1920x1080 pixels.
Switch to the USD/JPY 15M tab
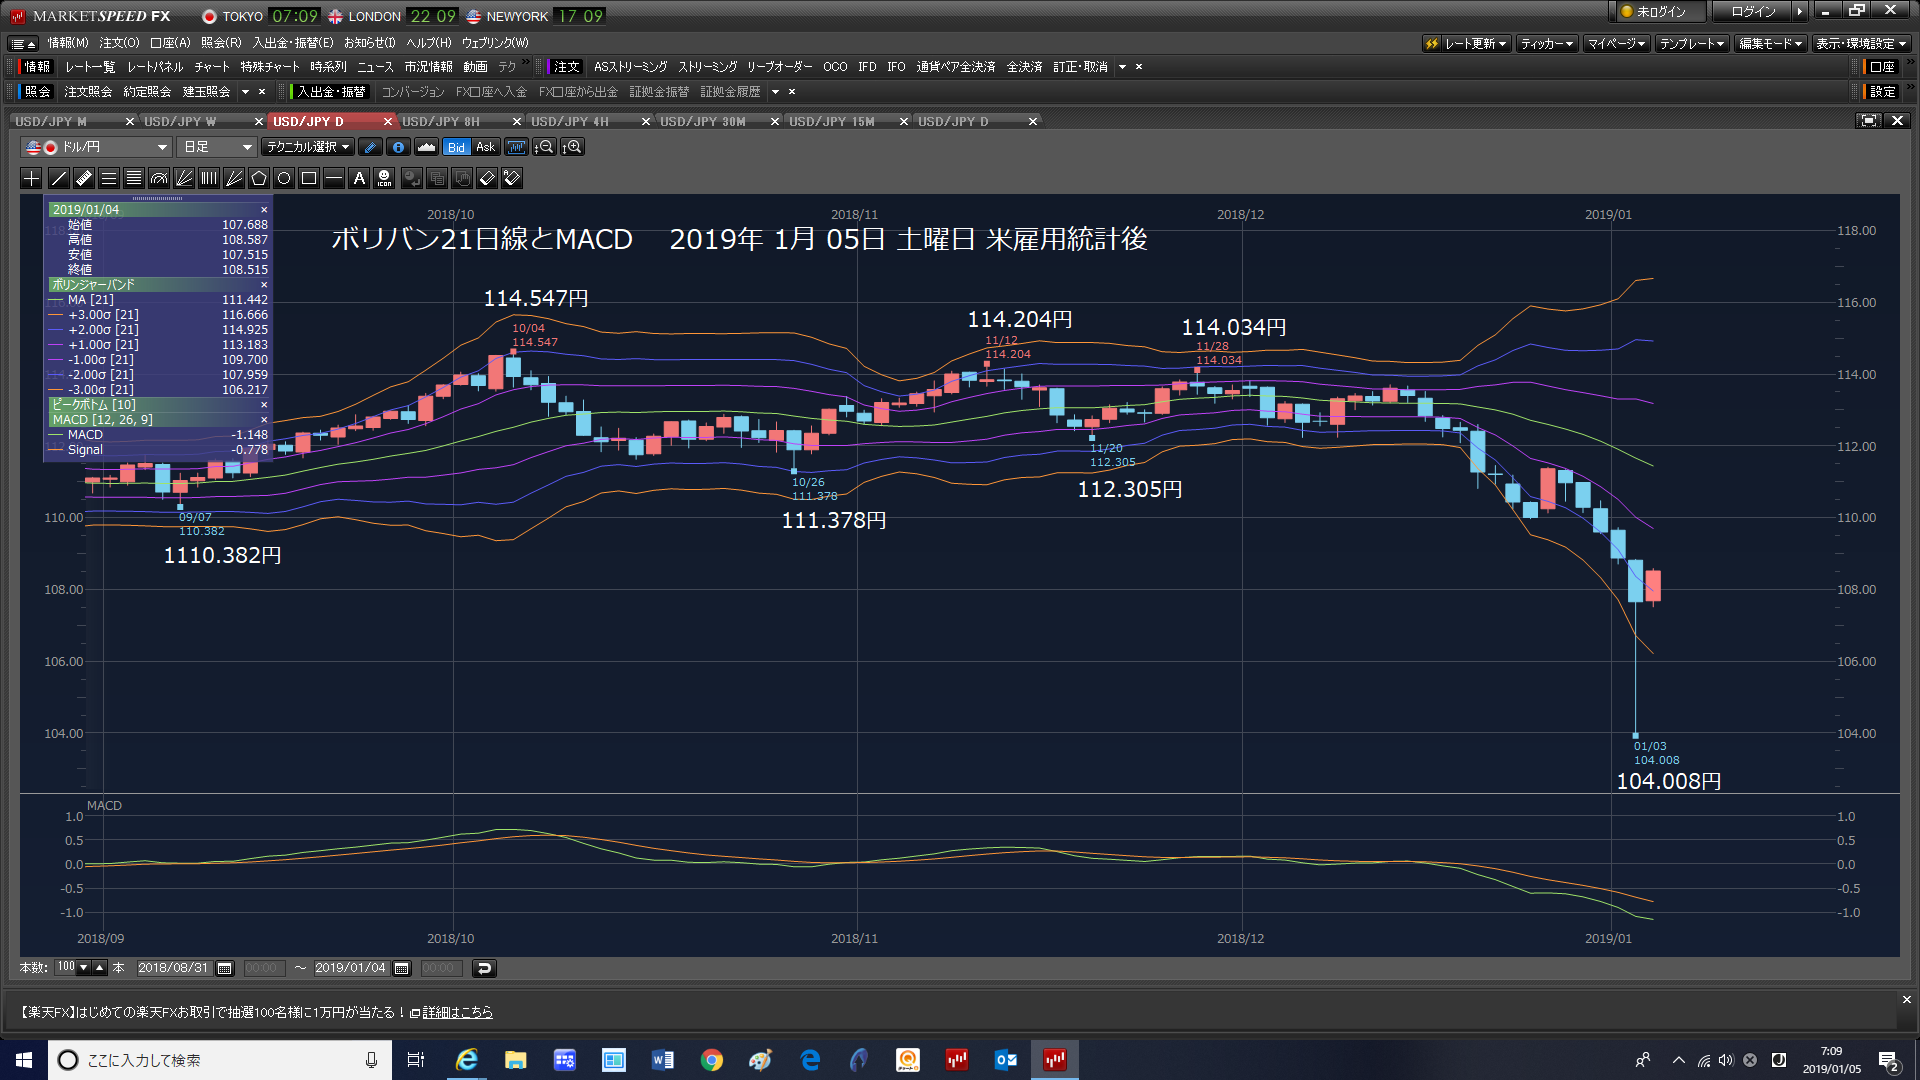click(x=832, y=122)
